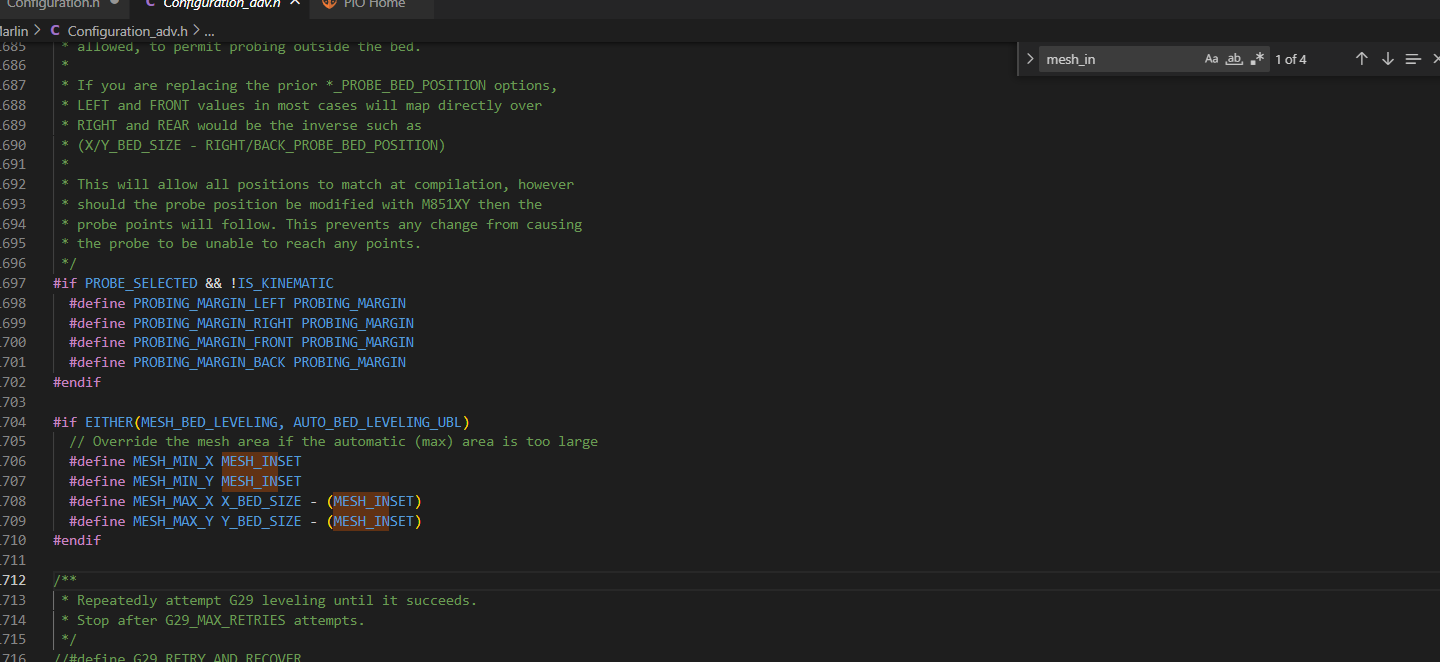Click the C file icon in the breadcrumb

[x=55, y=31]
